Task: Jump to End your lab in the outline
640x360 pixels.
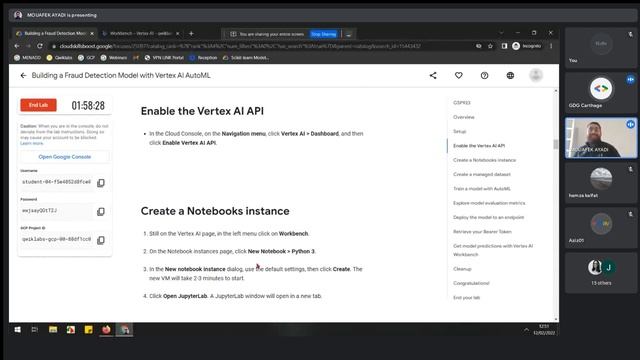Action: coord(467,298)
